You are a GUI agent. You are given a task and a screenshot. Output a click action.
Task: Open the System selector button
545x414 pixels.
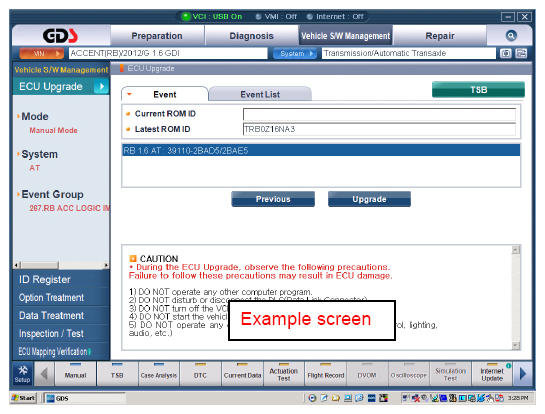[x=295, y=54]
